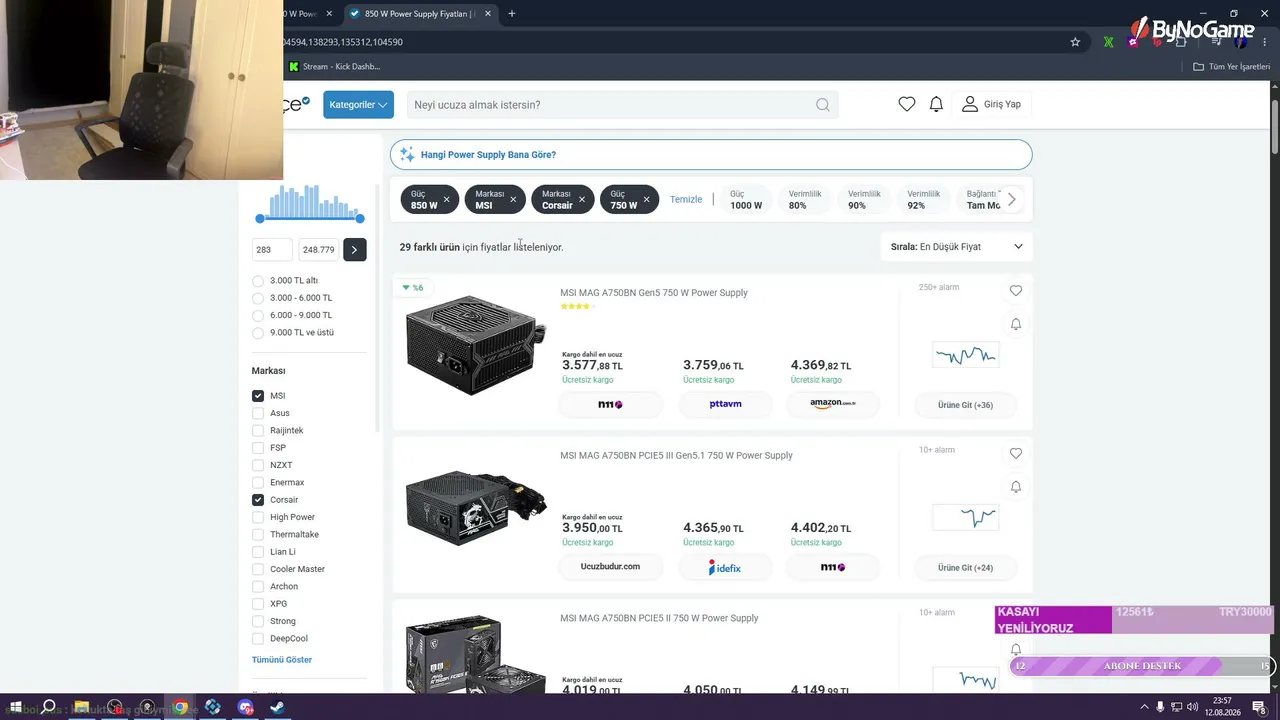This screenshot has height=720, width=1280.
Task: Open the notifications bell in the site header
Action: click(936, 104)
